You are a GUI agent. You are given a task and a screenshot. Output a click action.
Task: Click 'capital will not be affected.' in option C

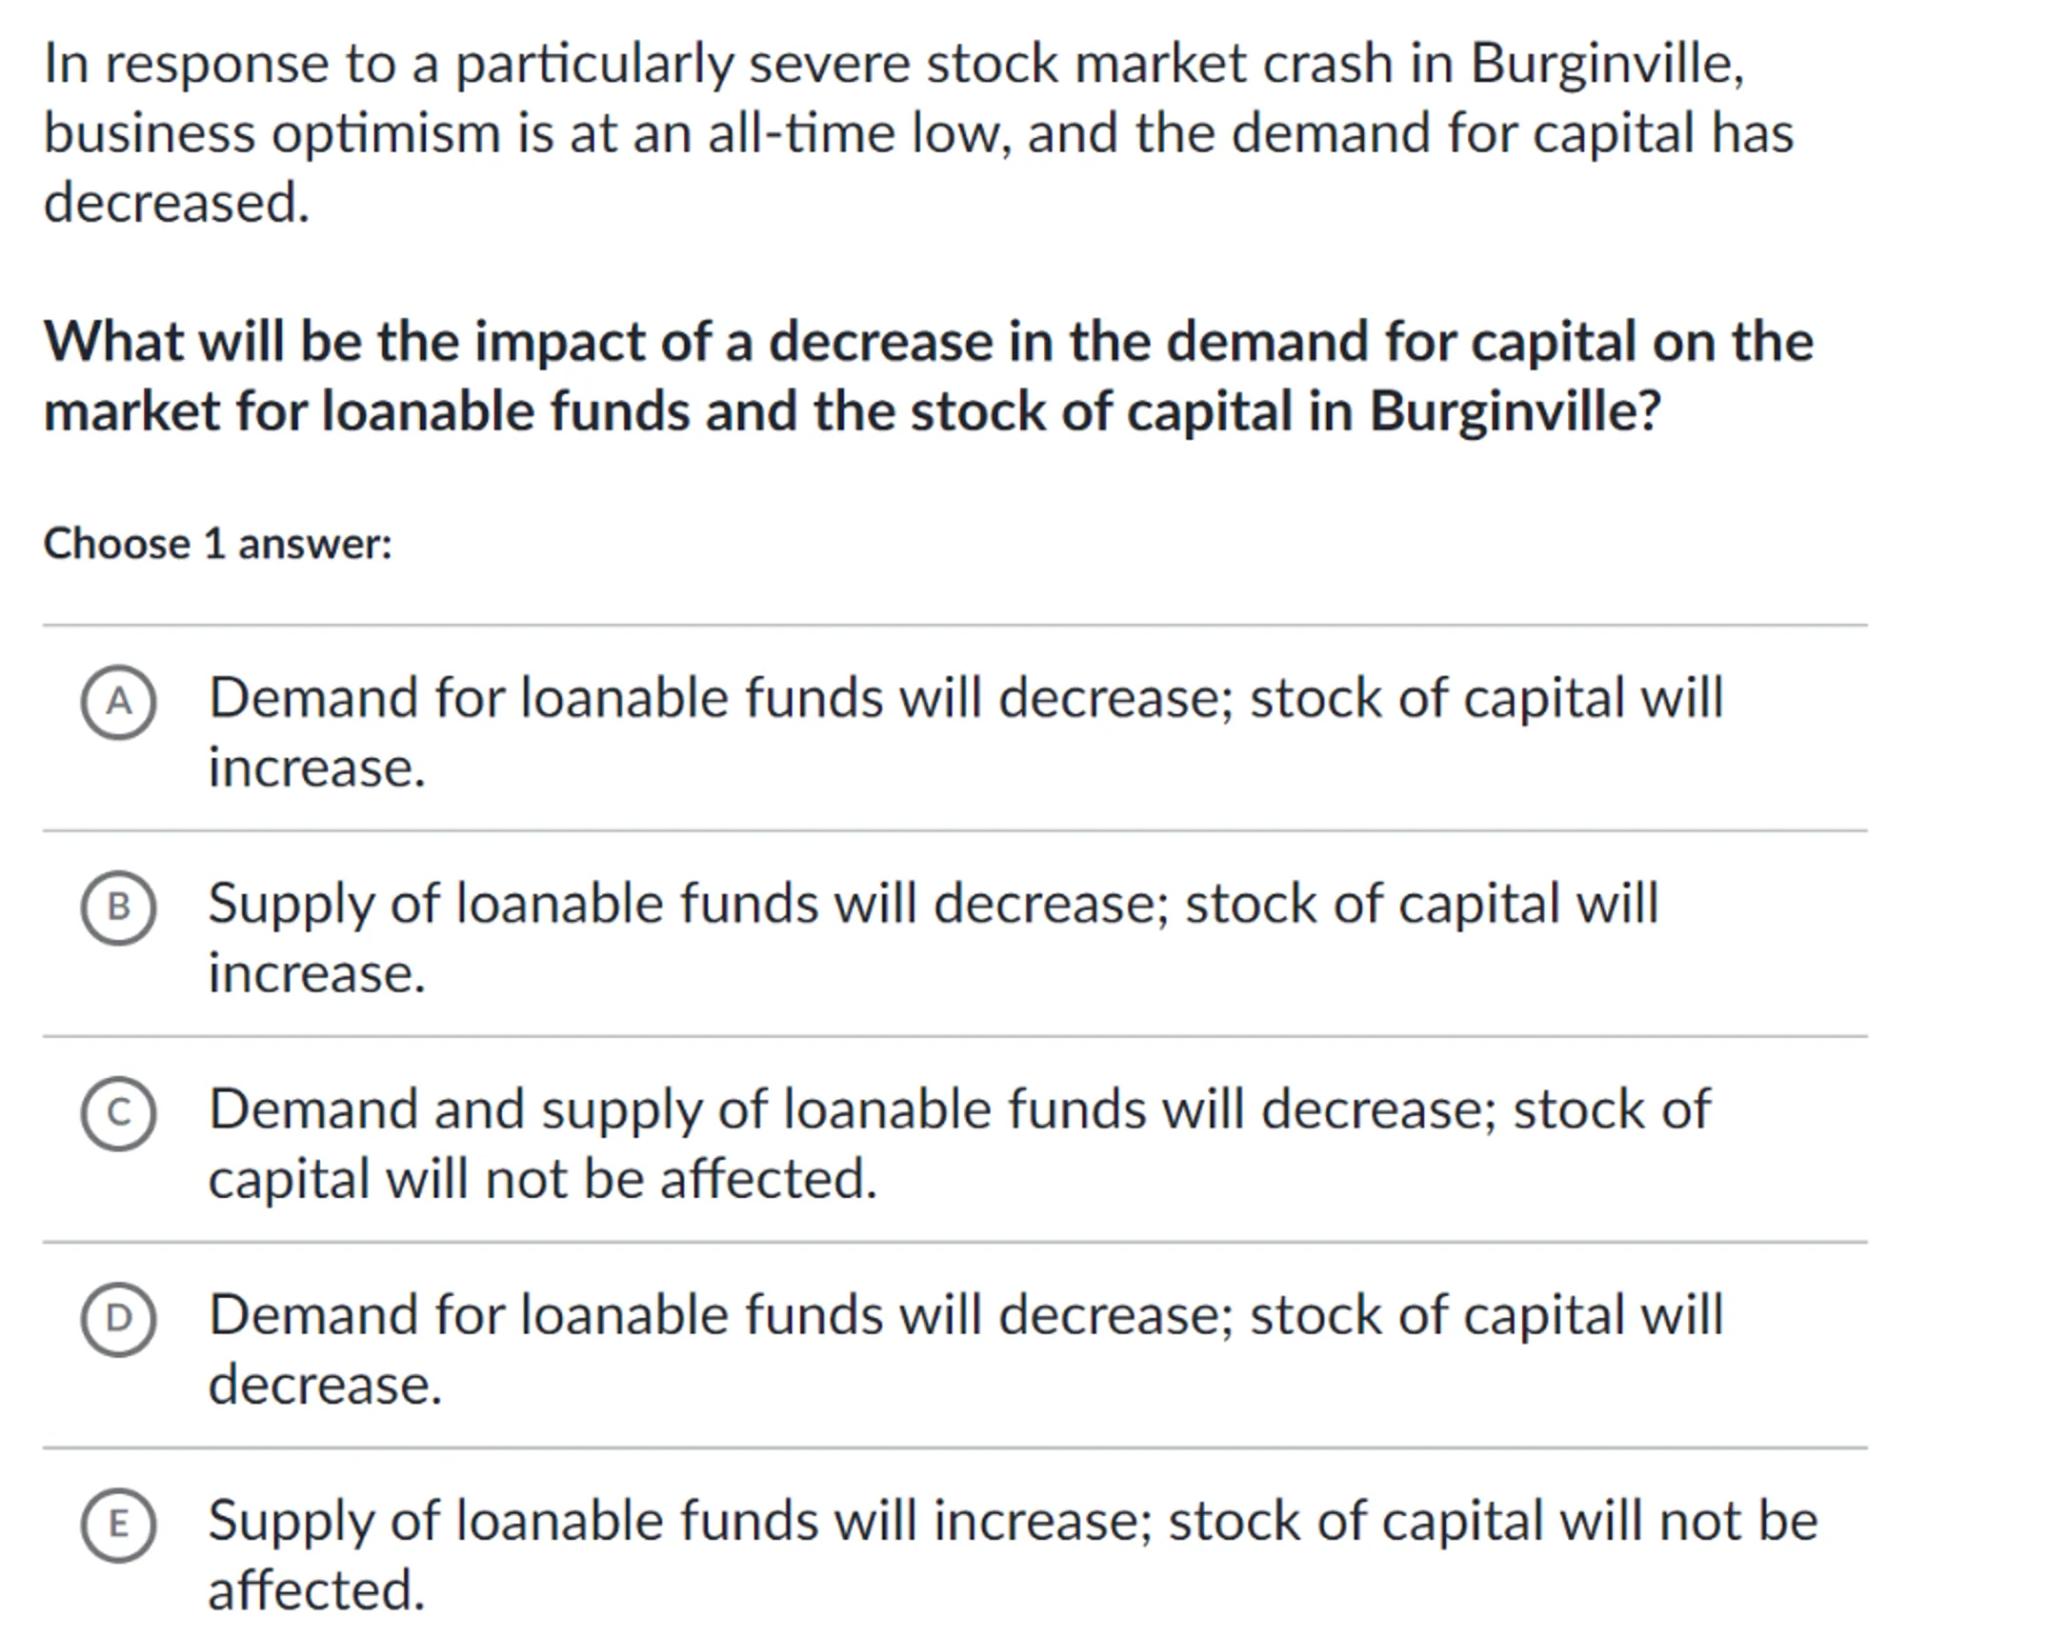[542, 1179]
